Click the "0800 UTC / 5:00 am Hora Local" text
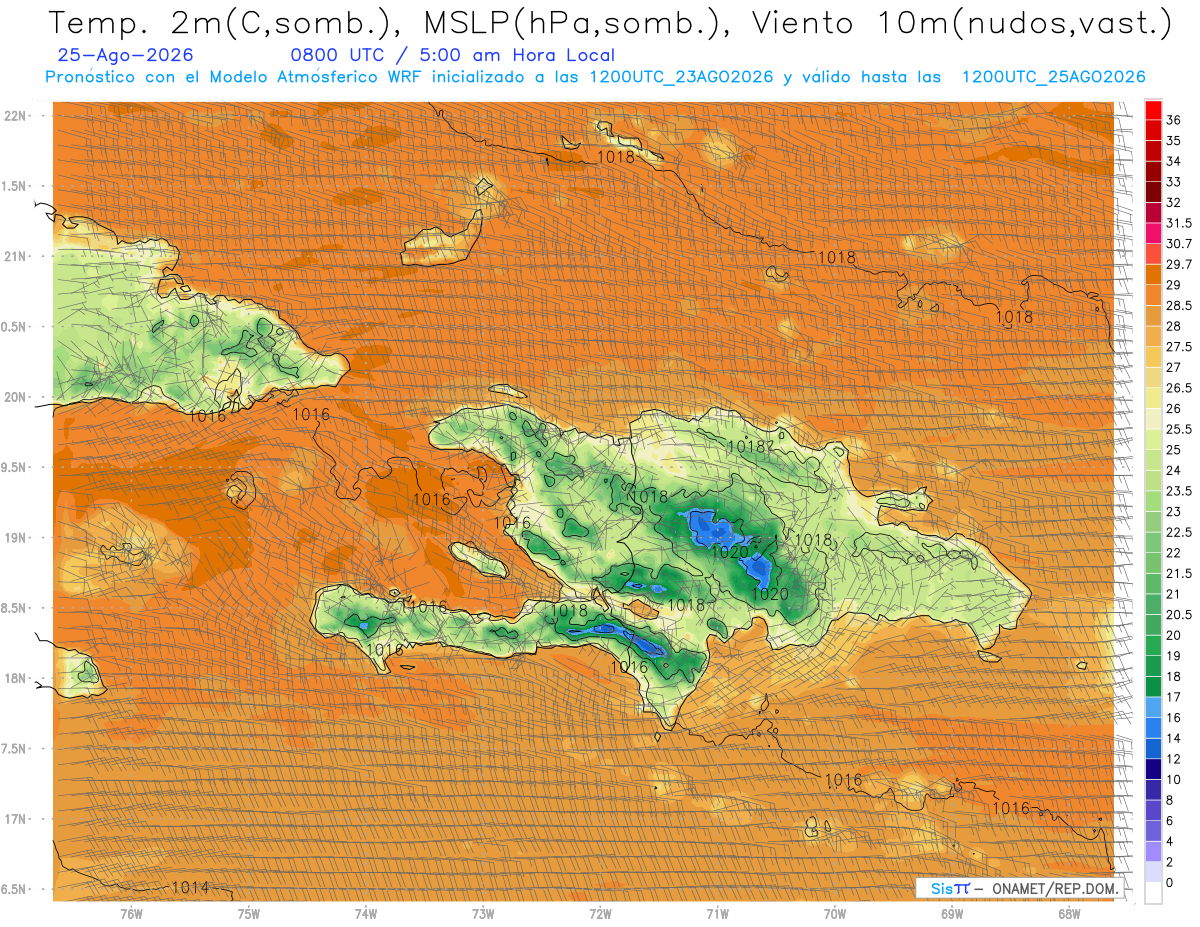1200x927 pixels. point(452,56)
